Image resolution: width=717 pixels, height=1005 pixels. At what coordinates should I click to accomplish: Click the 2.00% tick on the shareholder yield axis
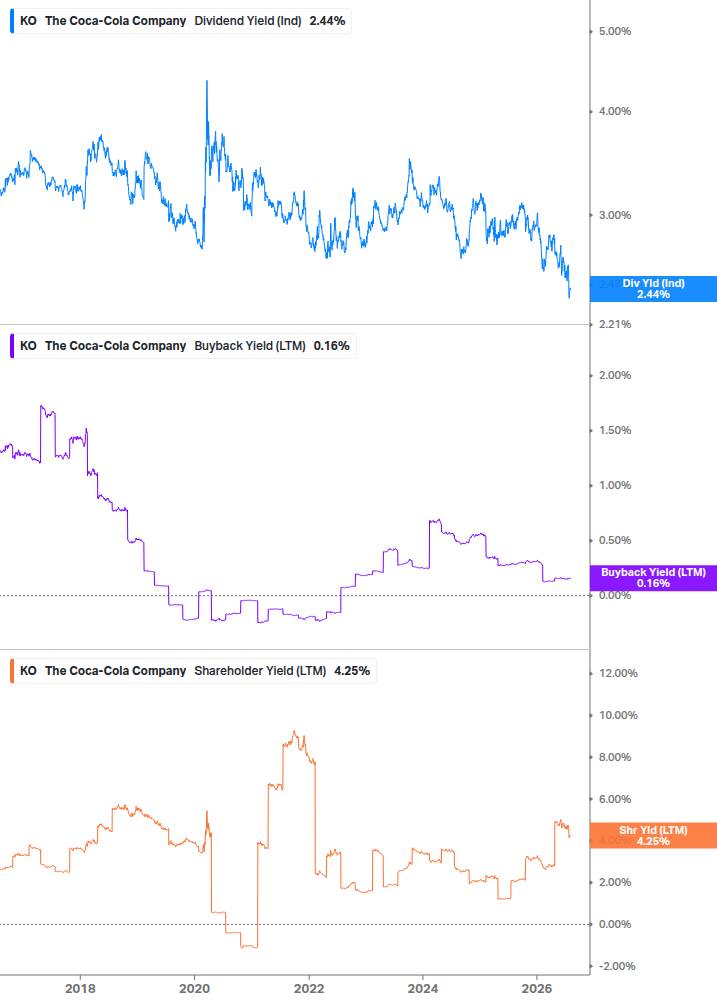[614, 883]
